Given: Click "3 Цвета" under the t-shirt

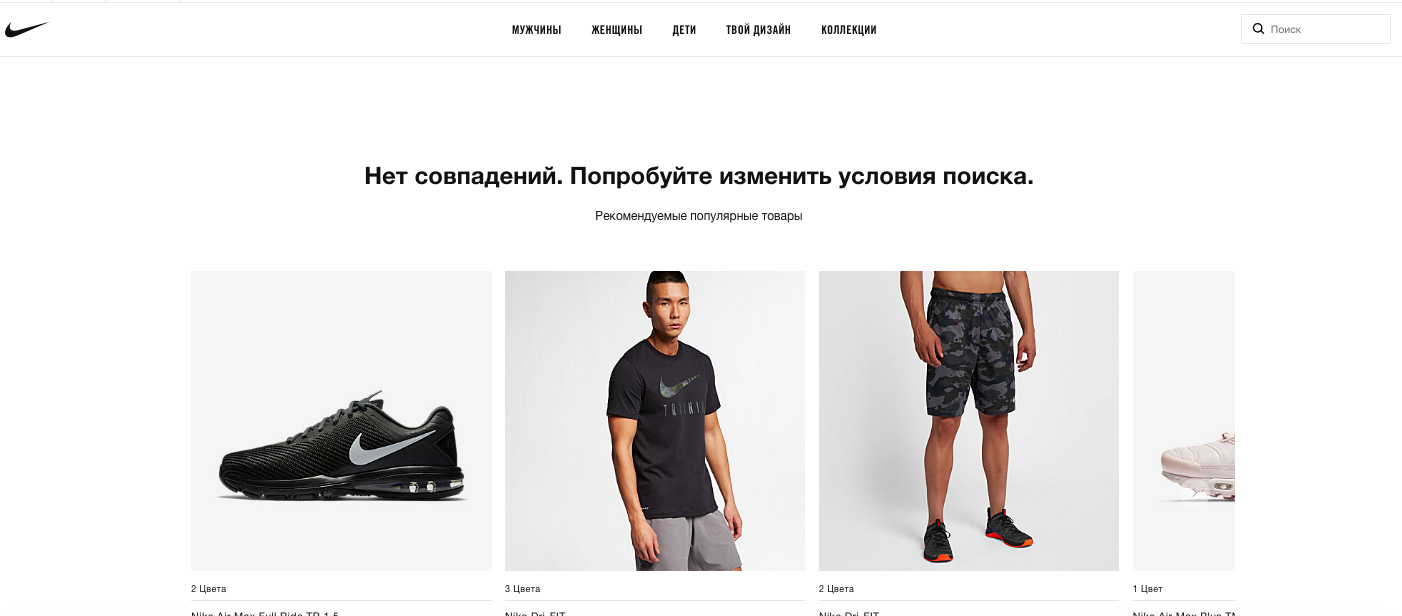Looking at the screenshot, I should pos(523,589).
